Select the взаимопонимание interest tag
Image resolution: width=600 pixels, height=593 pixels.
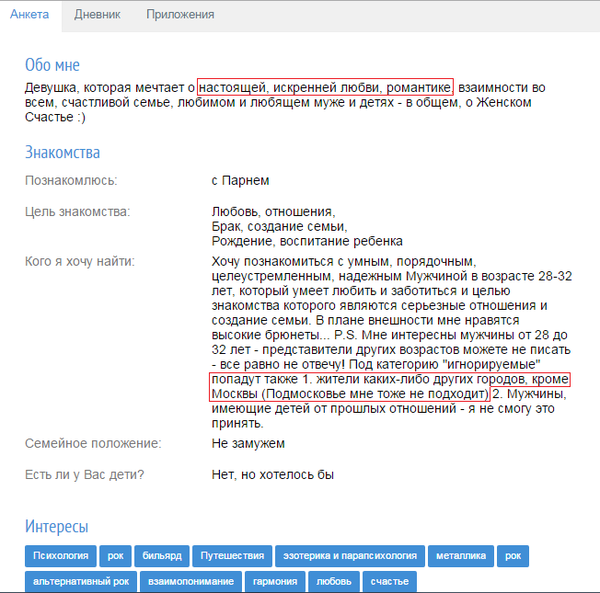[191, 581]
